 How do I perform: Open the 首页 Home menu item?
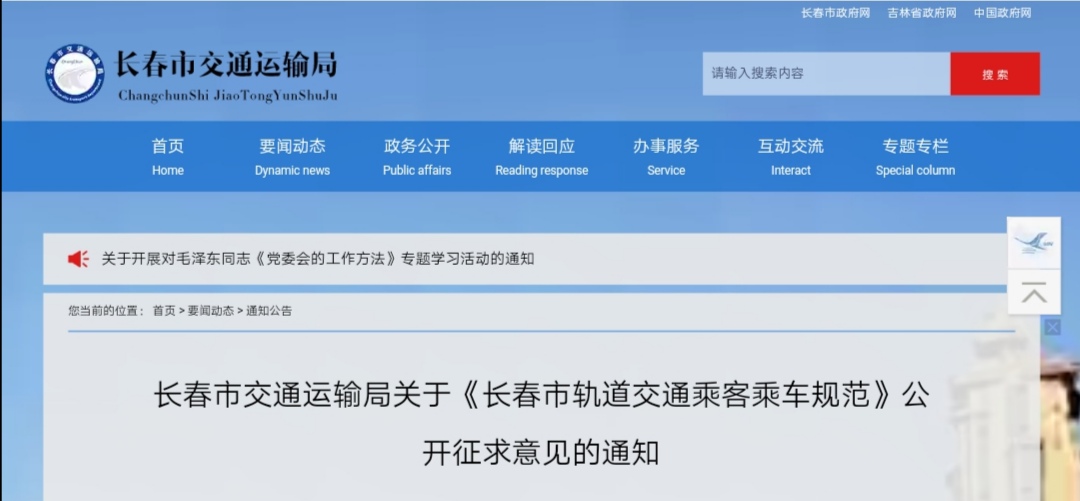coord(168,156)
